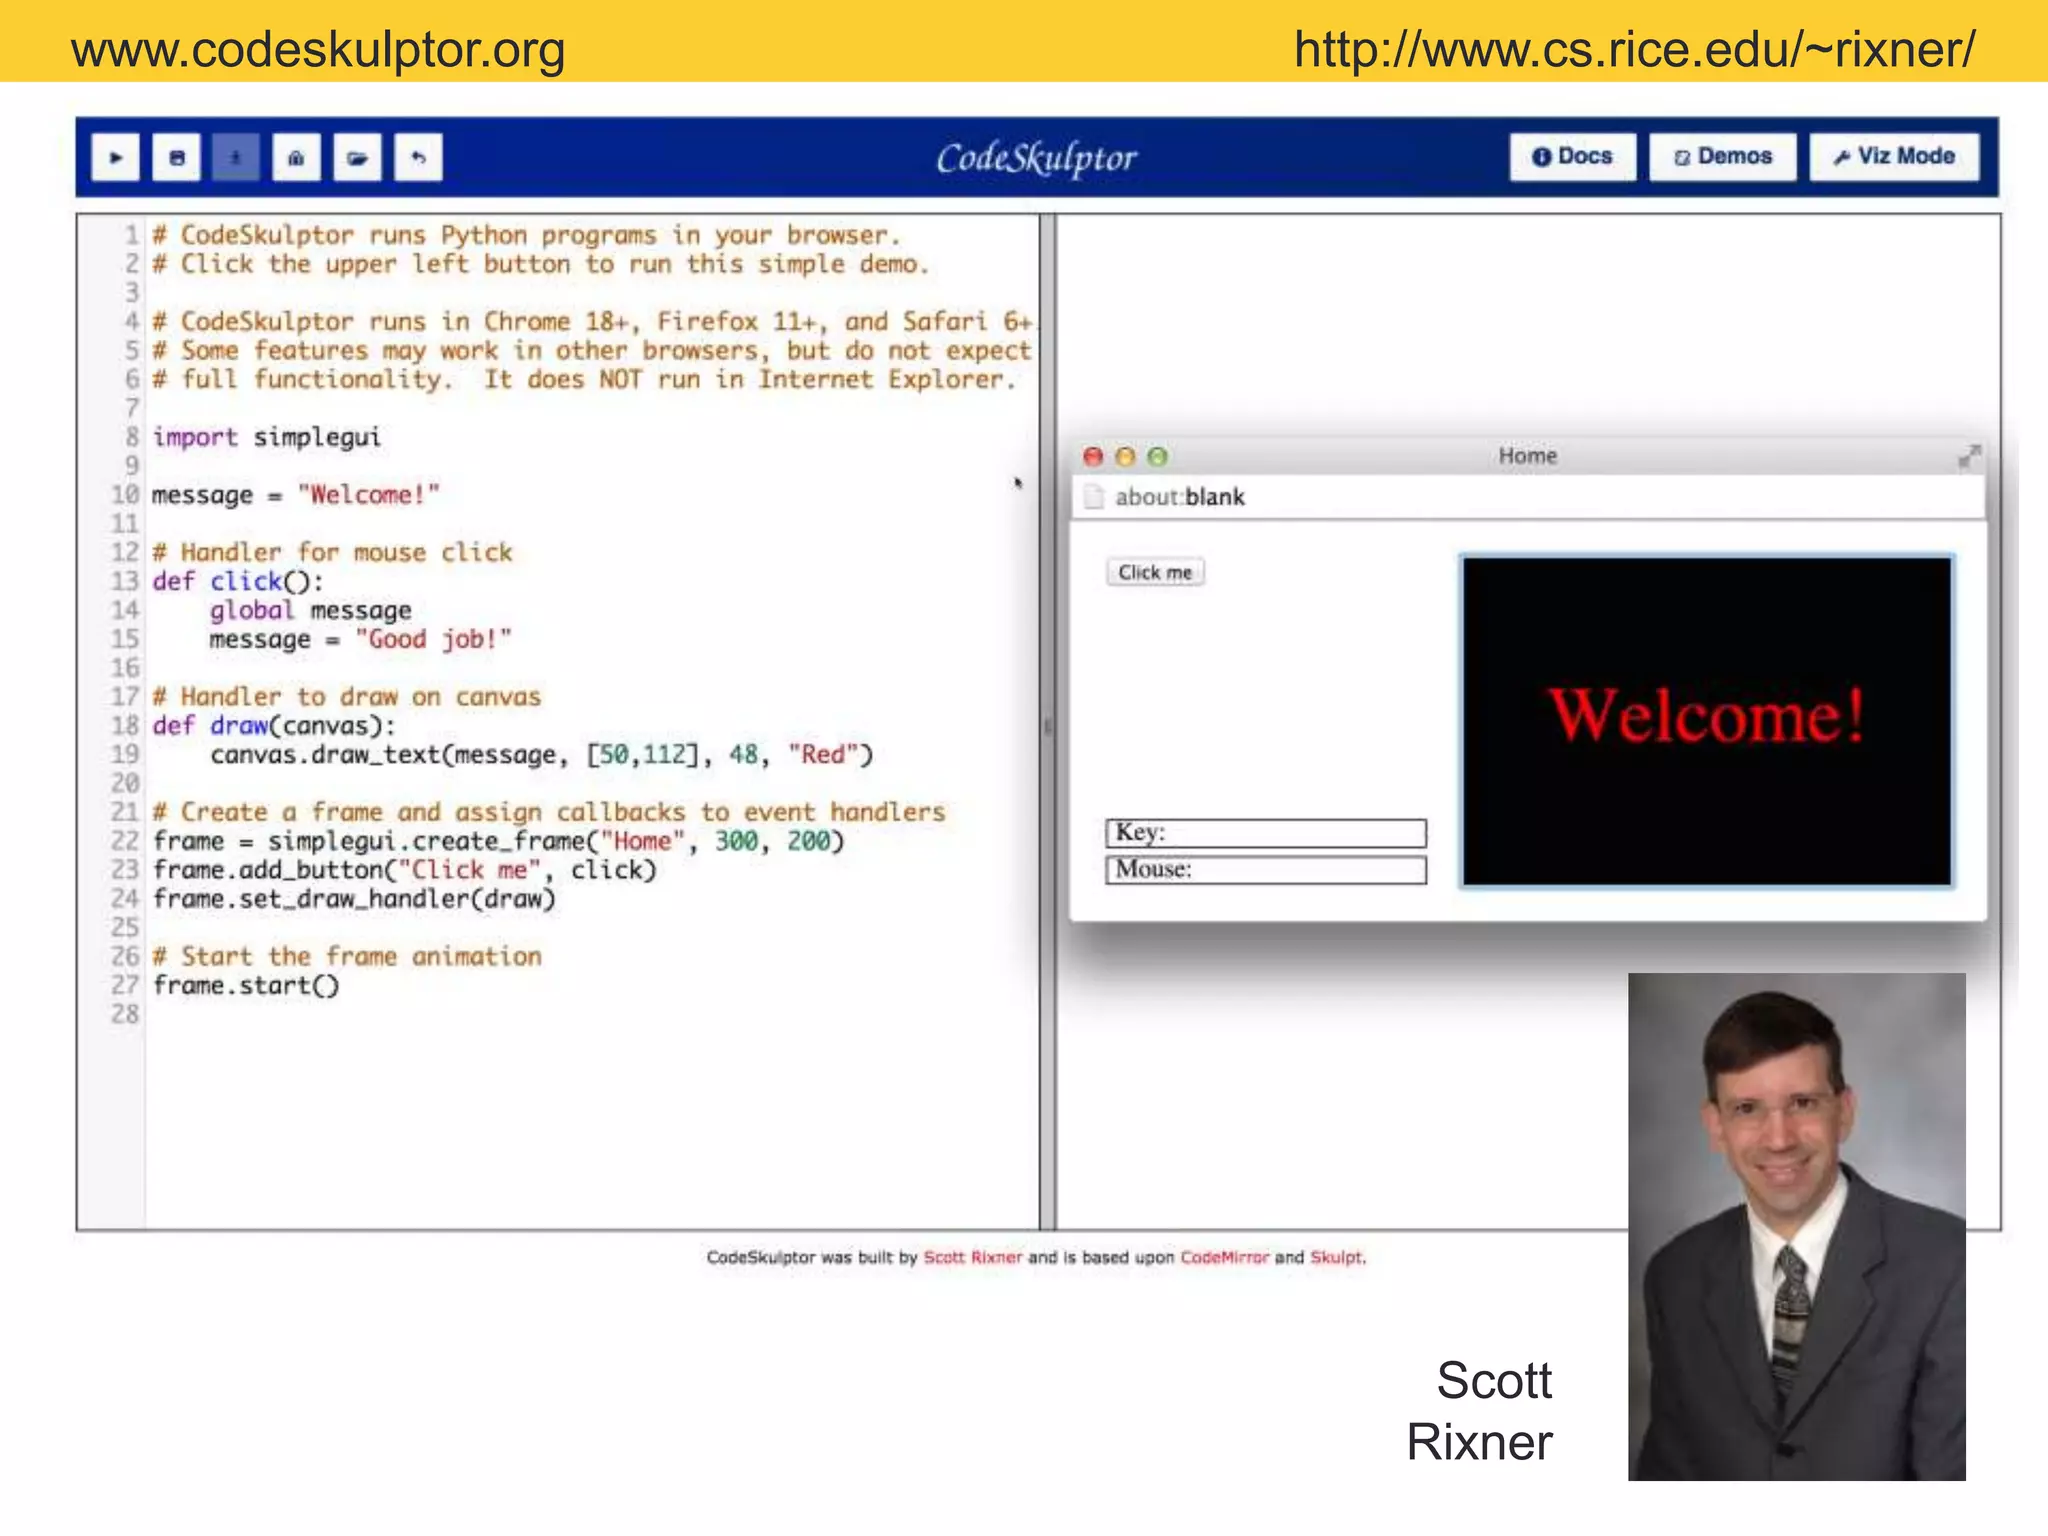Screen dimensions: 2048x1536
Task: Click the splitter between editor and output
Action: pos(1048,721)
